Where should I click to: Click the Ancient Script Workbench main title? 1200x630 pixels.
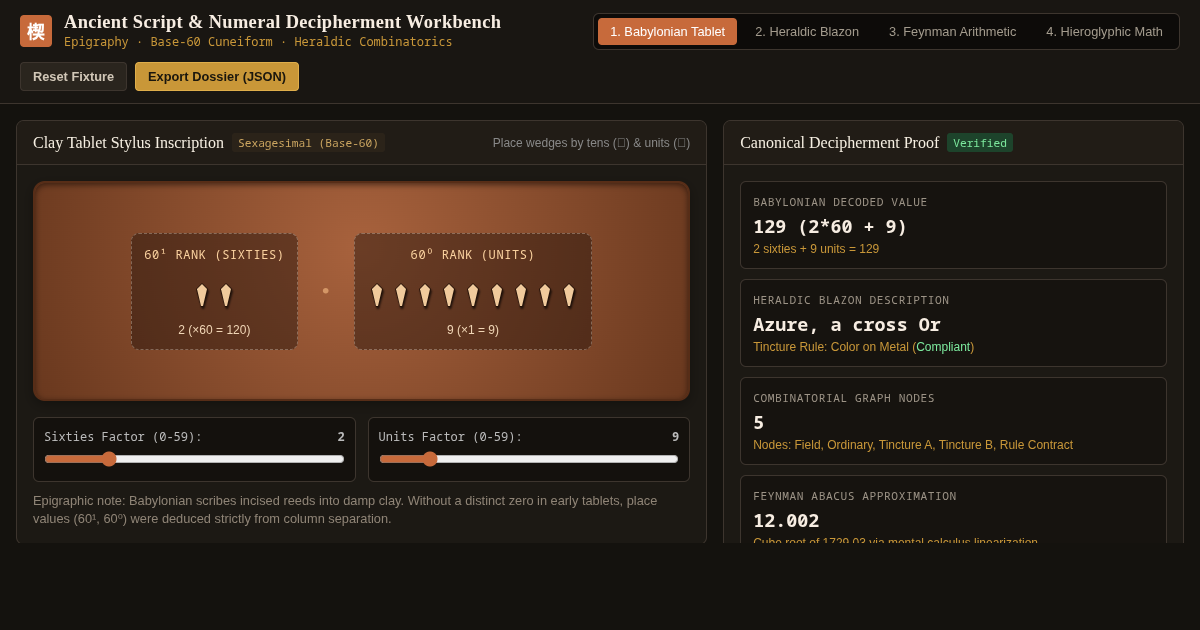coord(282,22)
